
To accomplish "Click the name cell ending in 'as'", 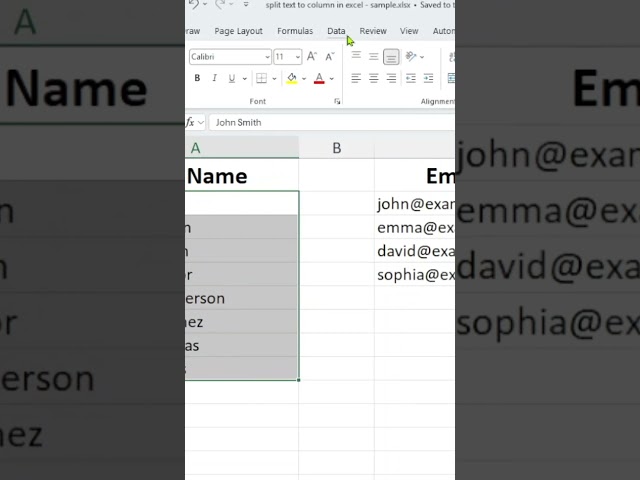I will (x=242, y=345).
